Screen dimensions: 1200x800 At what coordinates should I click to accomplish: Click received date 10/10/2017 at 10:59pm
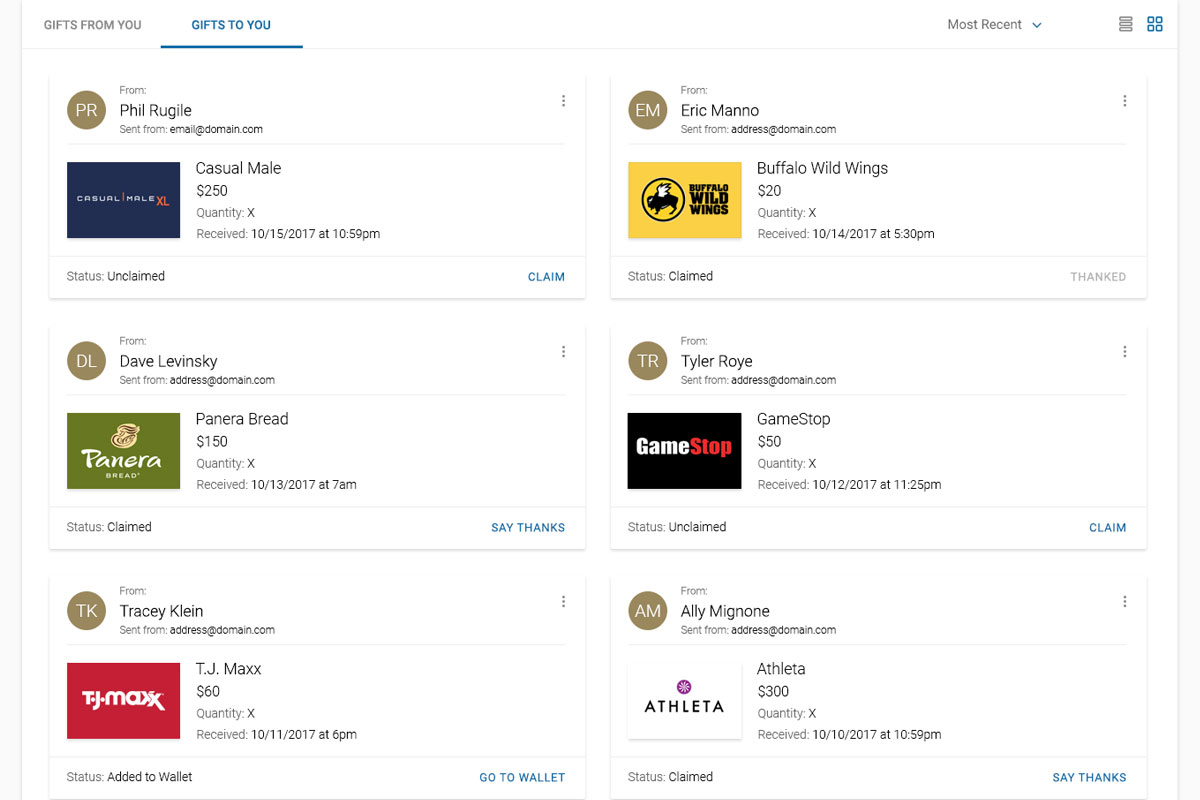point(876,735)
